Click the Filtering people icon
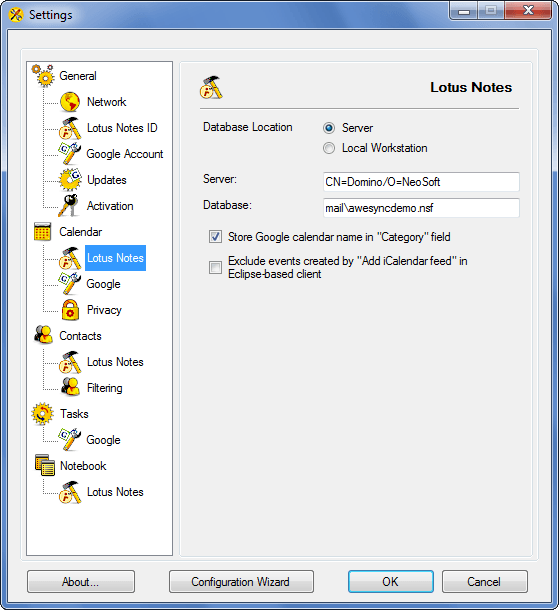The width and height of the screenshot is (559, 610). click(x=70, y=387)
